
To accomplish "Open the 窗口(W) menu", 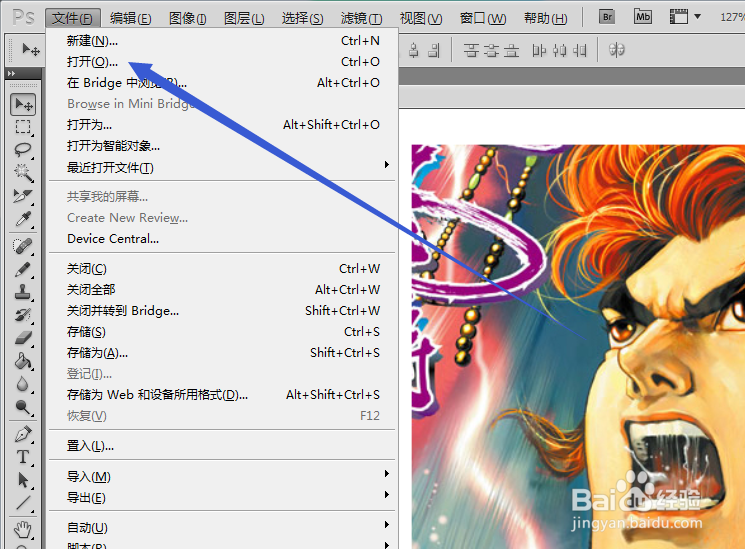I will point(483,18).
